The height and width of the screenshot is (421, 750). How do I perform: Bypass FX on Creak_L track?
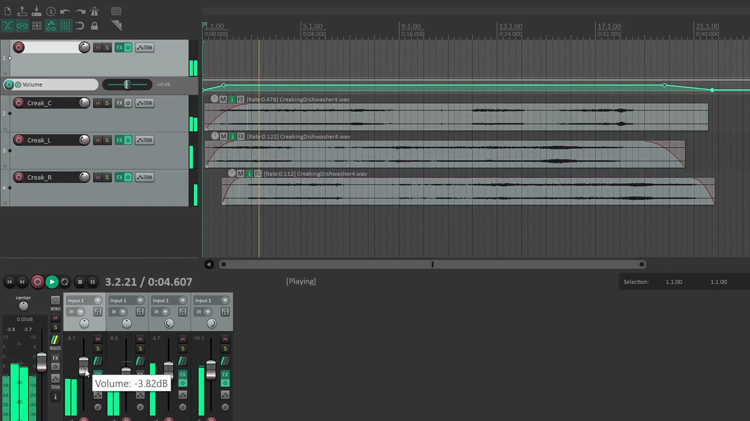tap(128, 140)
